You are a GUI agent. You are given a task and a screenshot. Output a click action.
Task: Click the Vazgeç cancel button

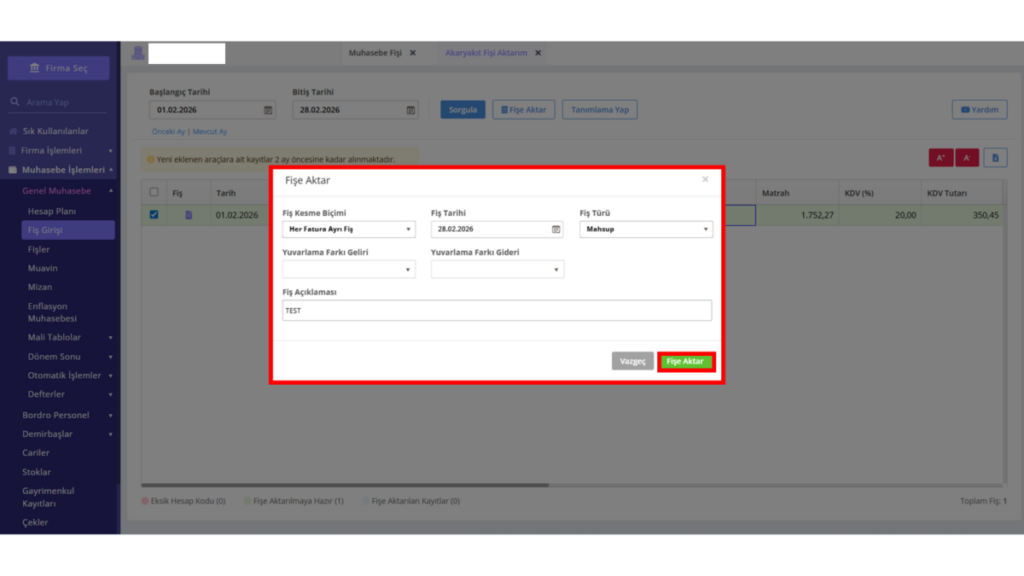tap(632, 361)
